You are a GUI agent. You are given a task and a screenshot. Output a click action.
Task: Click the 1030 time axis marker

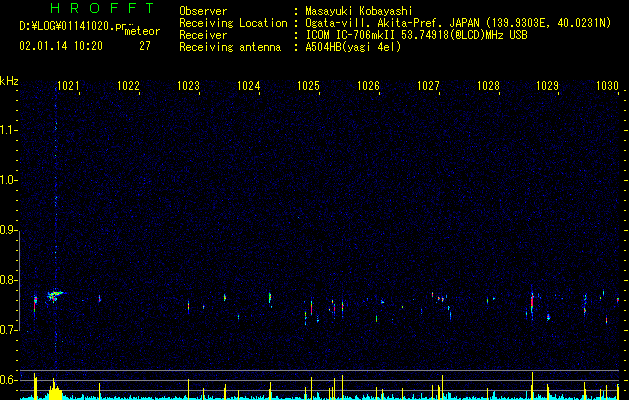607,86
